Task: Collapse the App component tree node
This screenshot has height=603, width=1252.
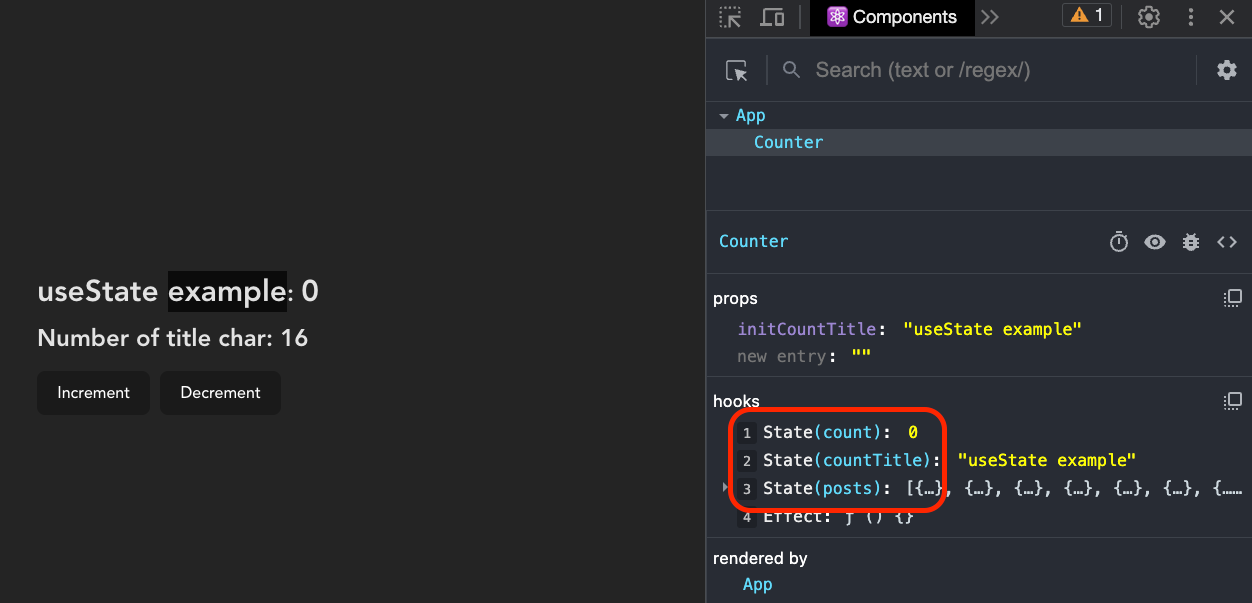Action: (x=723, y=115)
